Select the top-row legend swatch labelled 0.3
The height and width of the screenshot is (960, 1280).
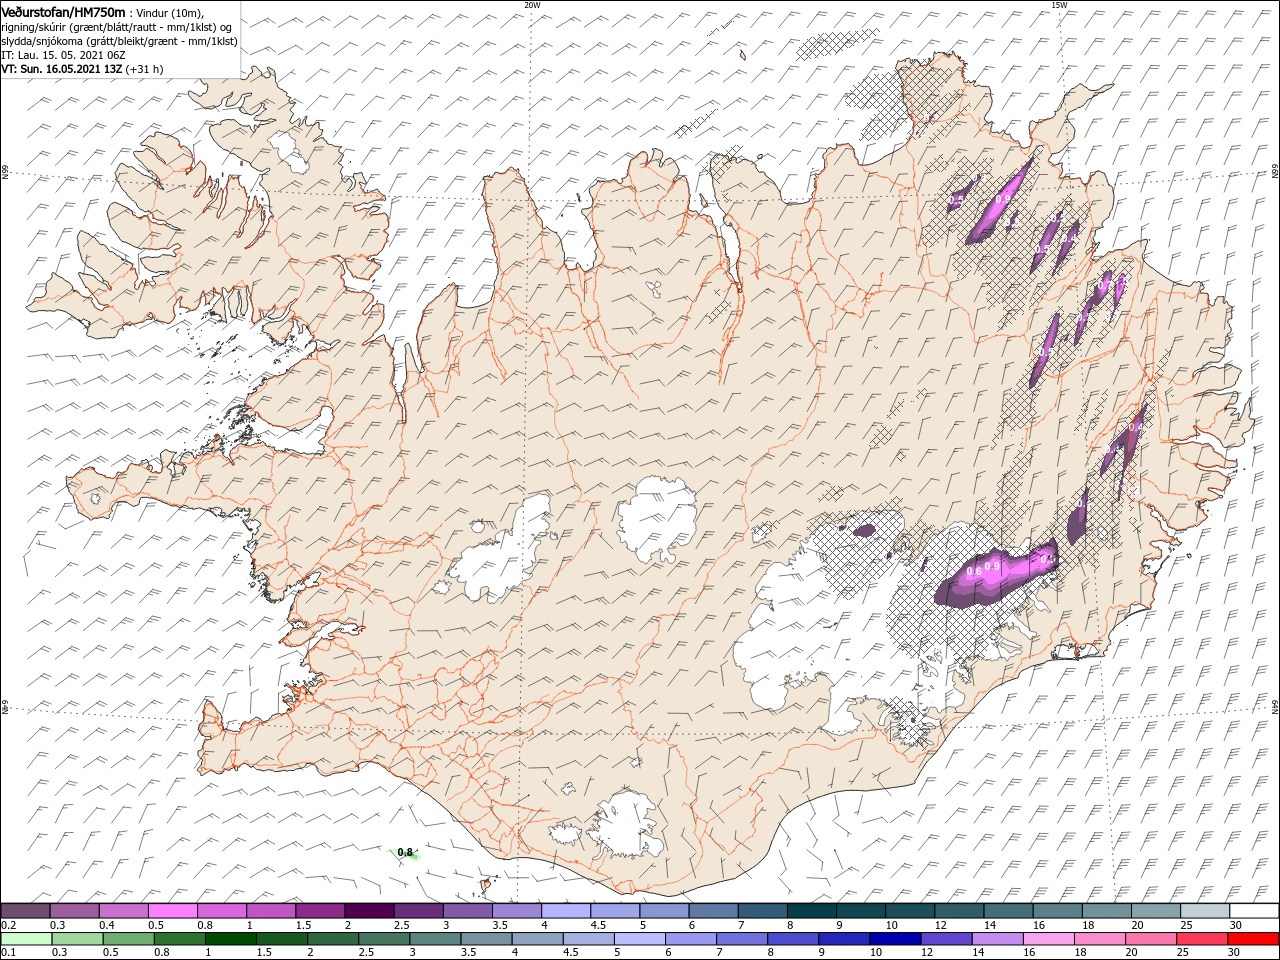pos(74,911)
